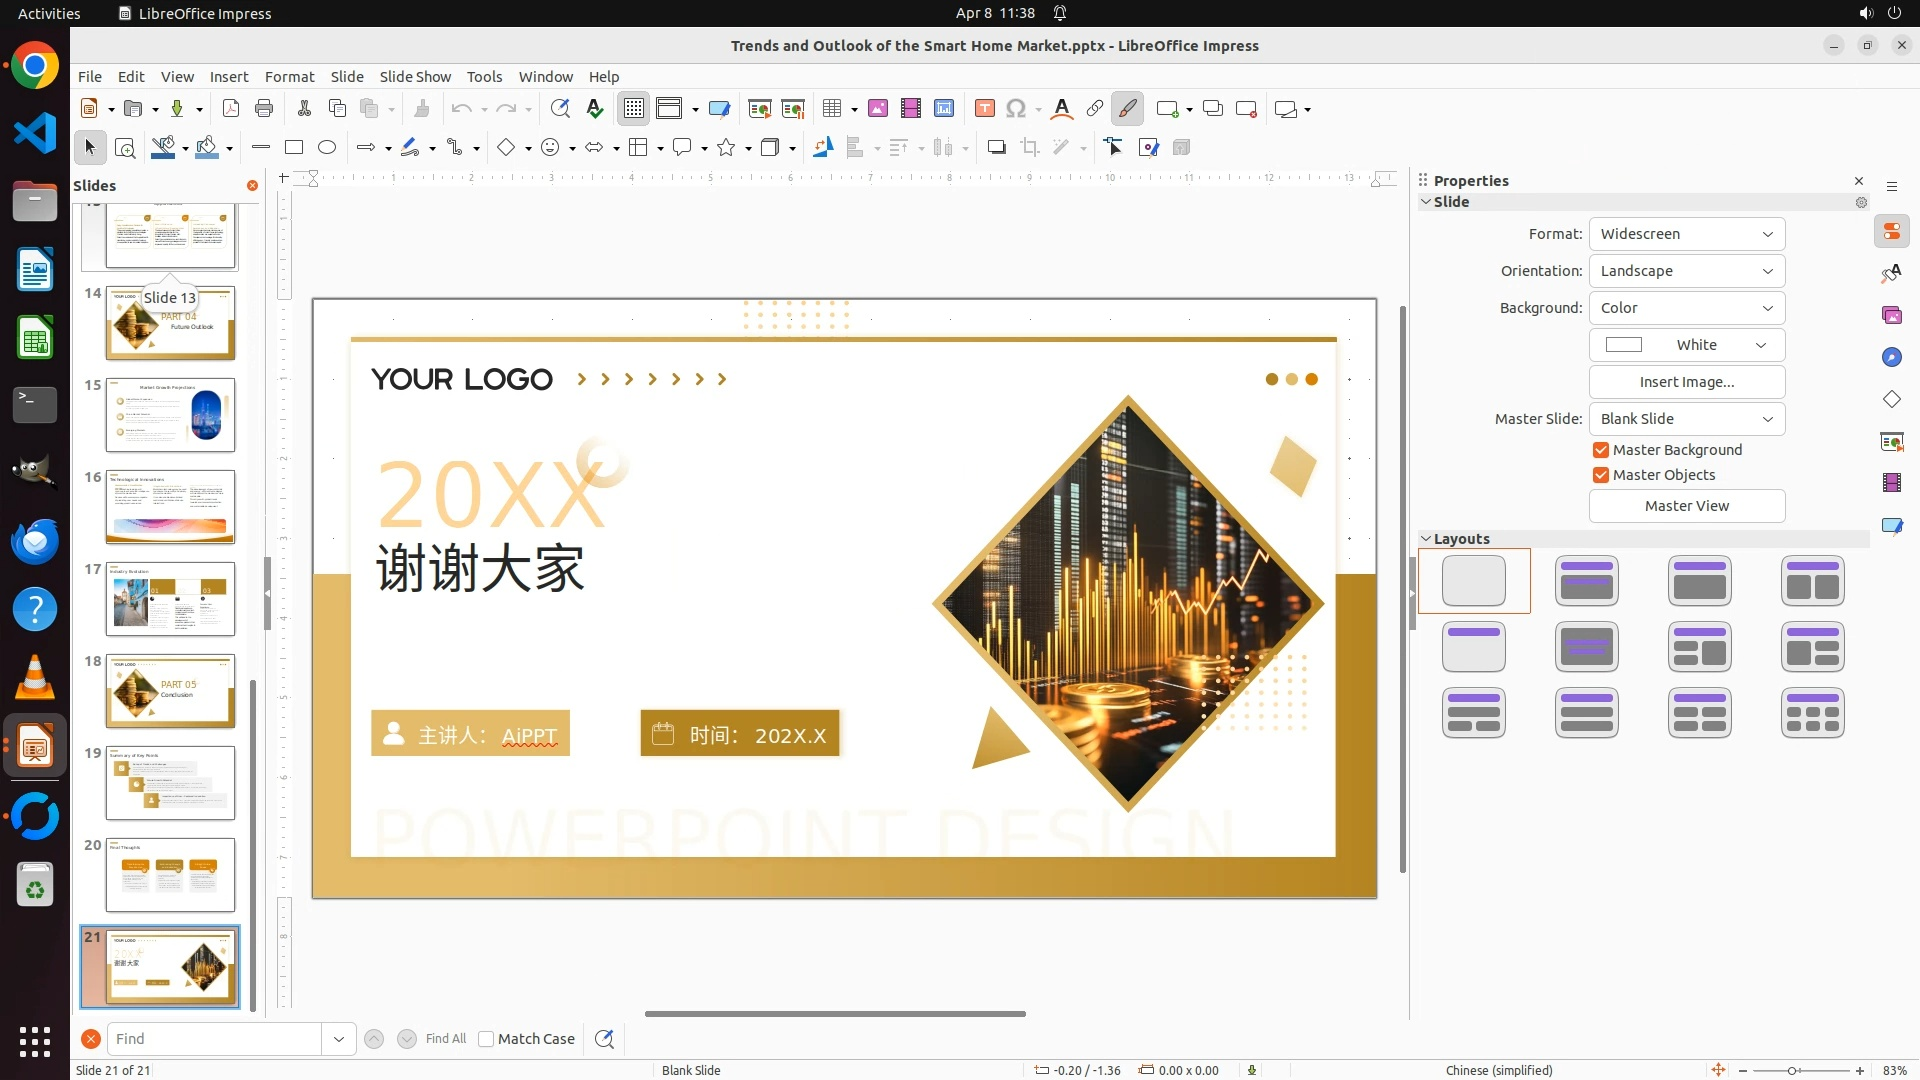1920x1080 pixels.
Task: Open the slide Format Widescreen dropdown
Action: (x=1686, y=234)
